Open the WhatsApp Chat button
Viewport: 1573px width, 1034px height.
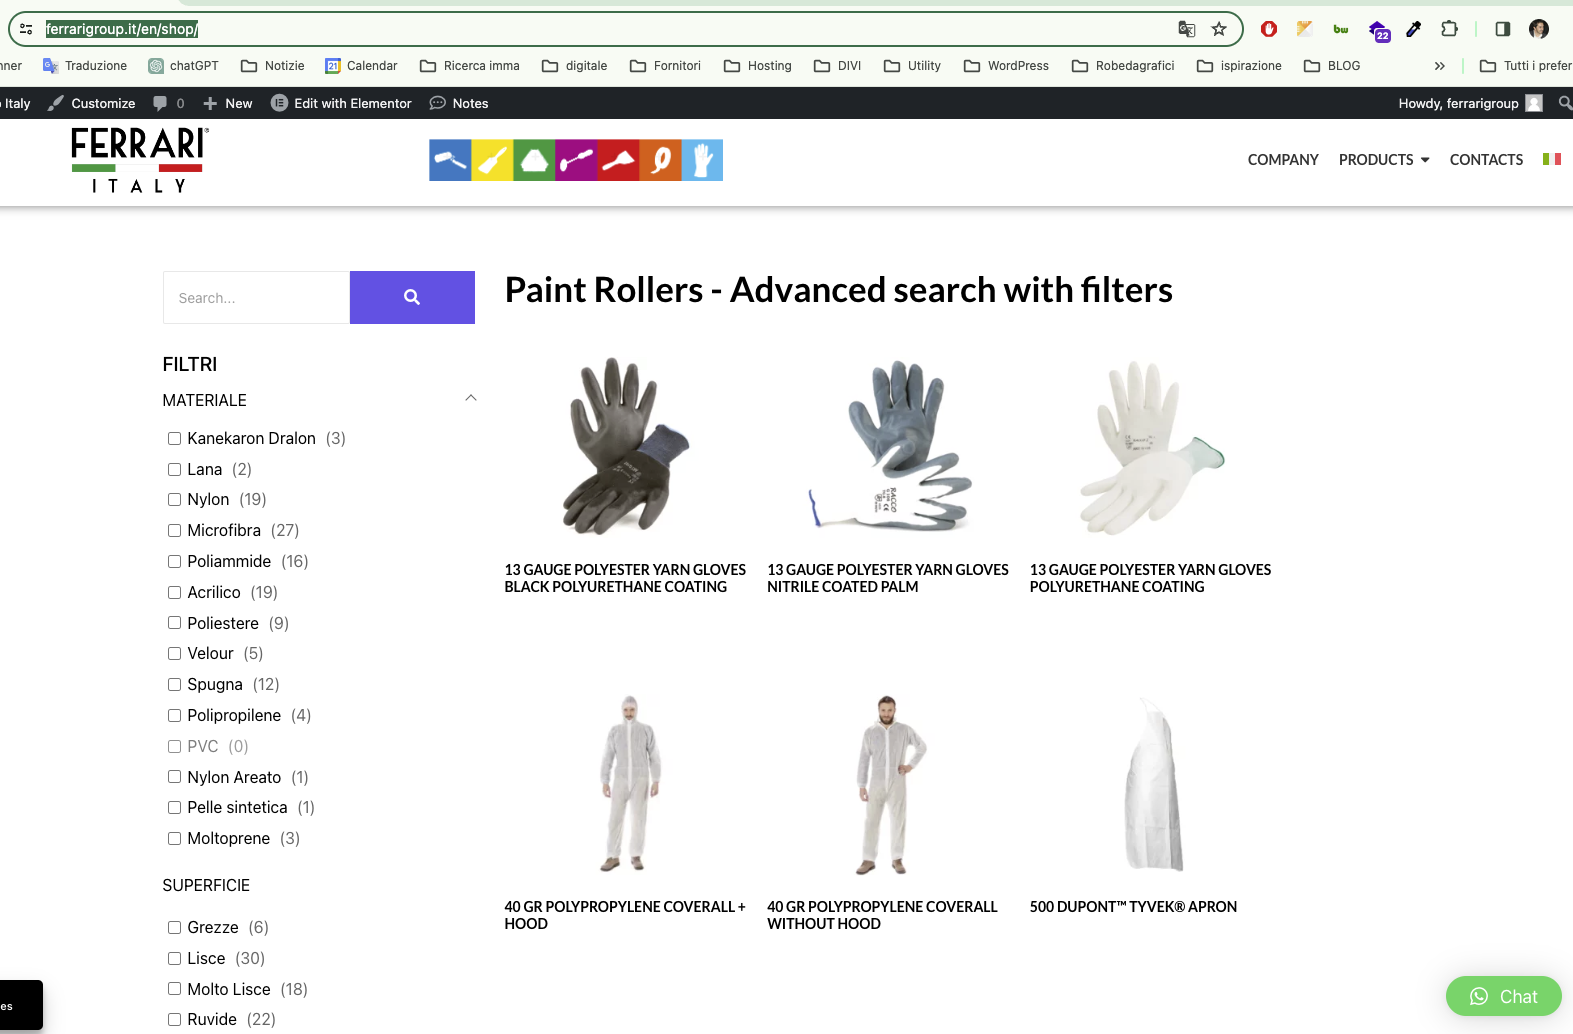(x=1503, y=996)
